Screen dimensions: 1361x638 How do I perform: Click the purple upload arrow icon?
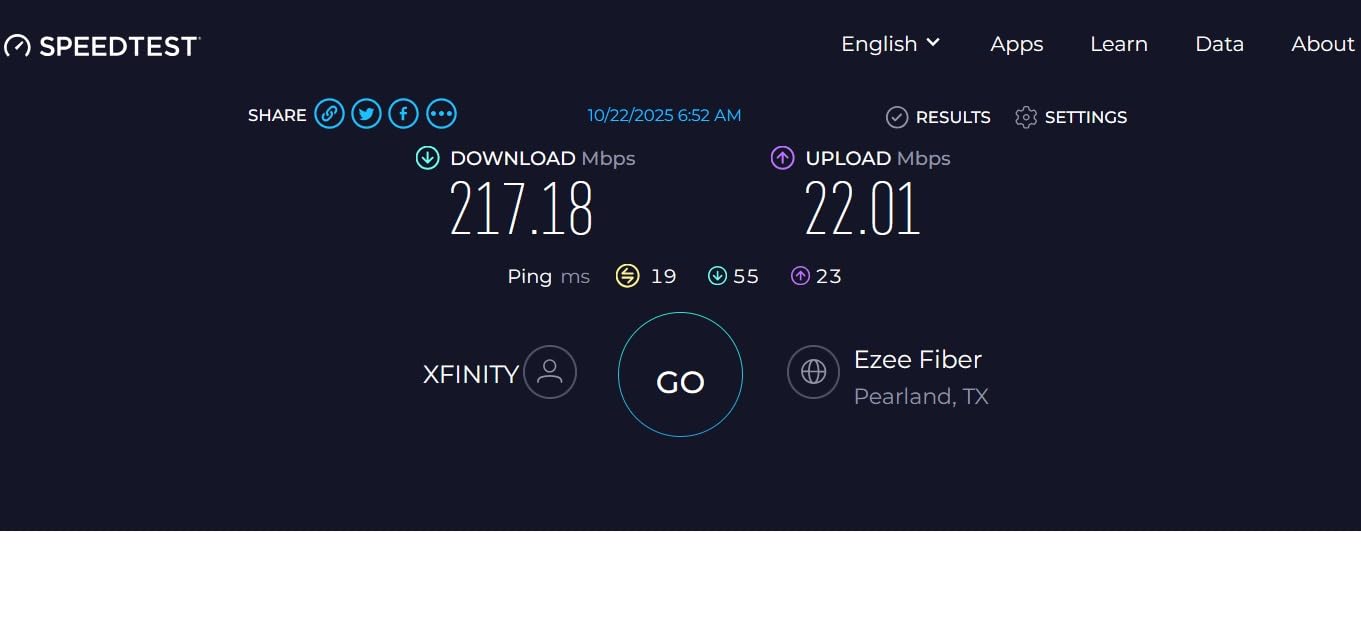pos(782,157)
